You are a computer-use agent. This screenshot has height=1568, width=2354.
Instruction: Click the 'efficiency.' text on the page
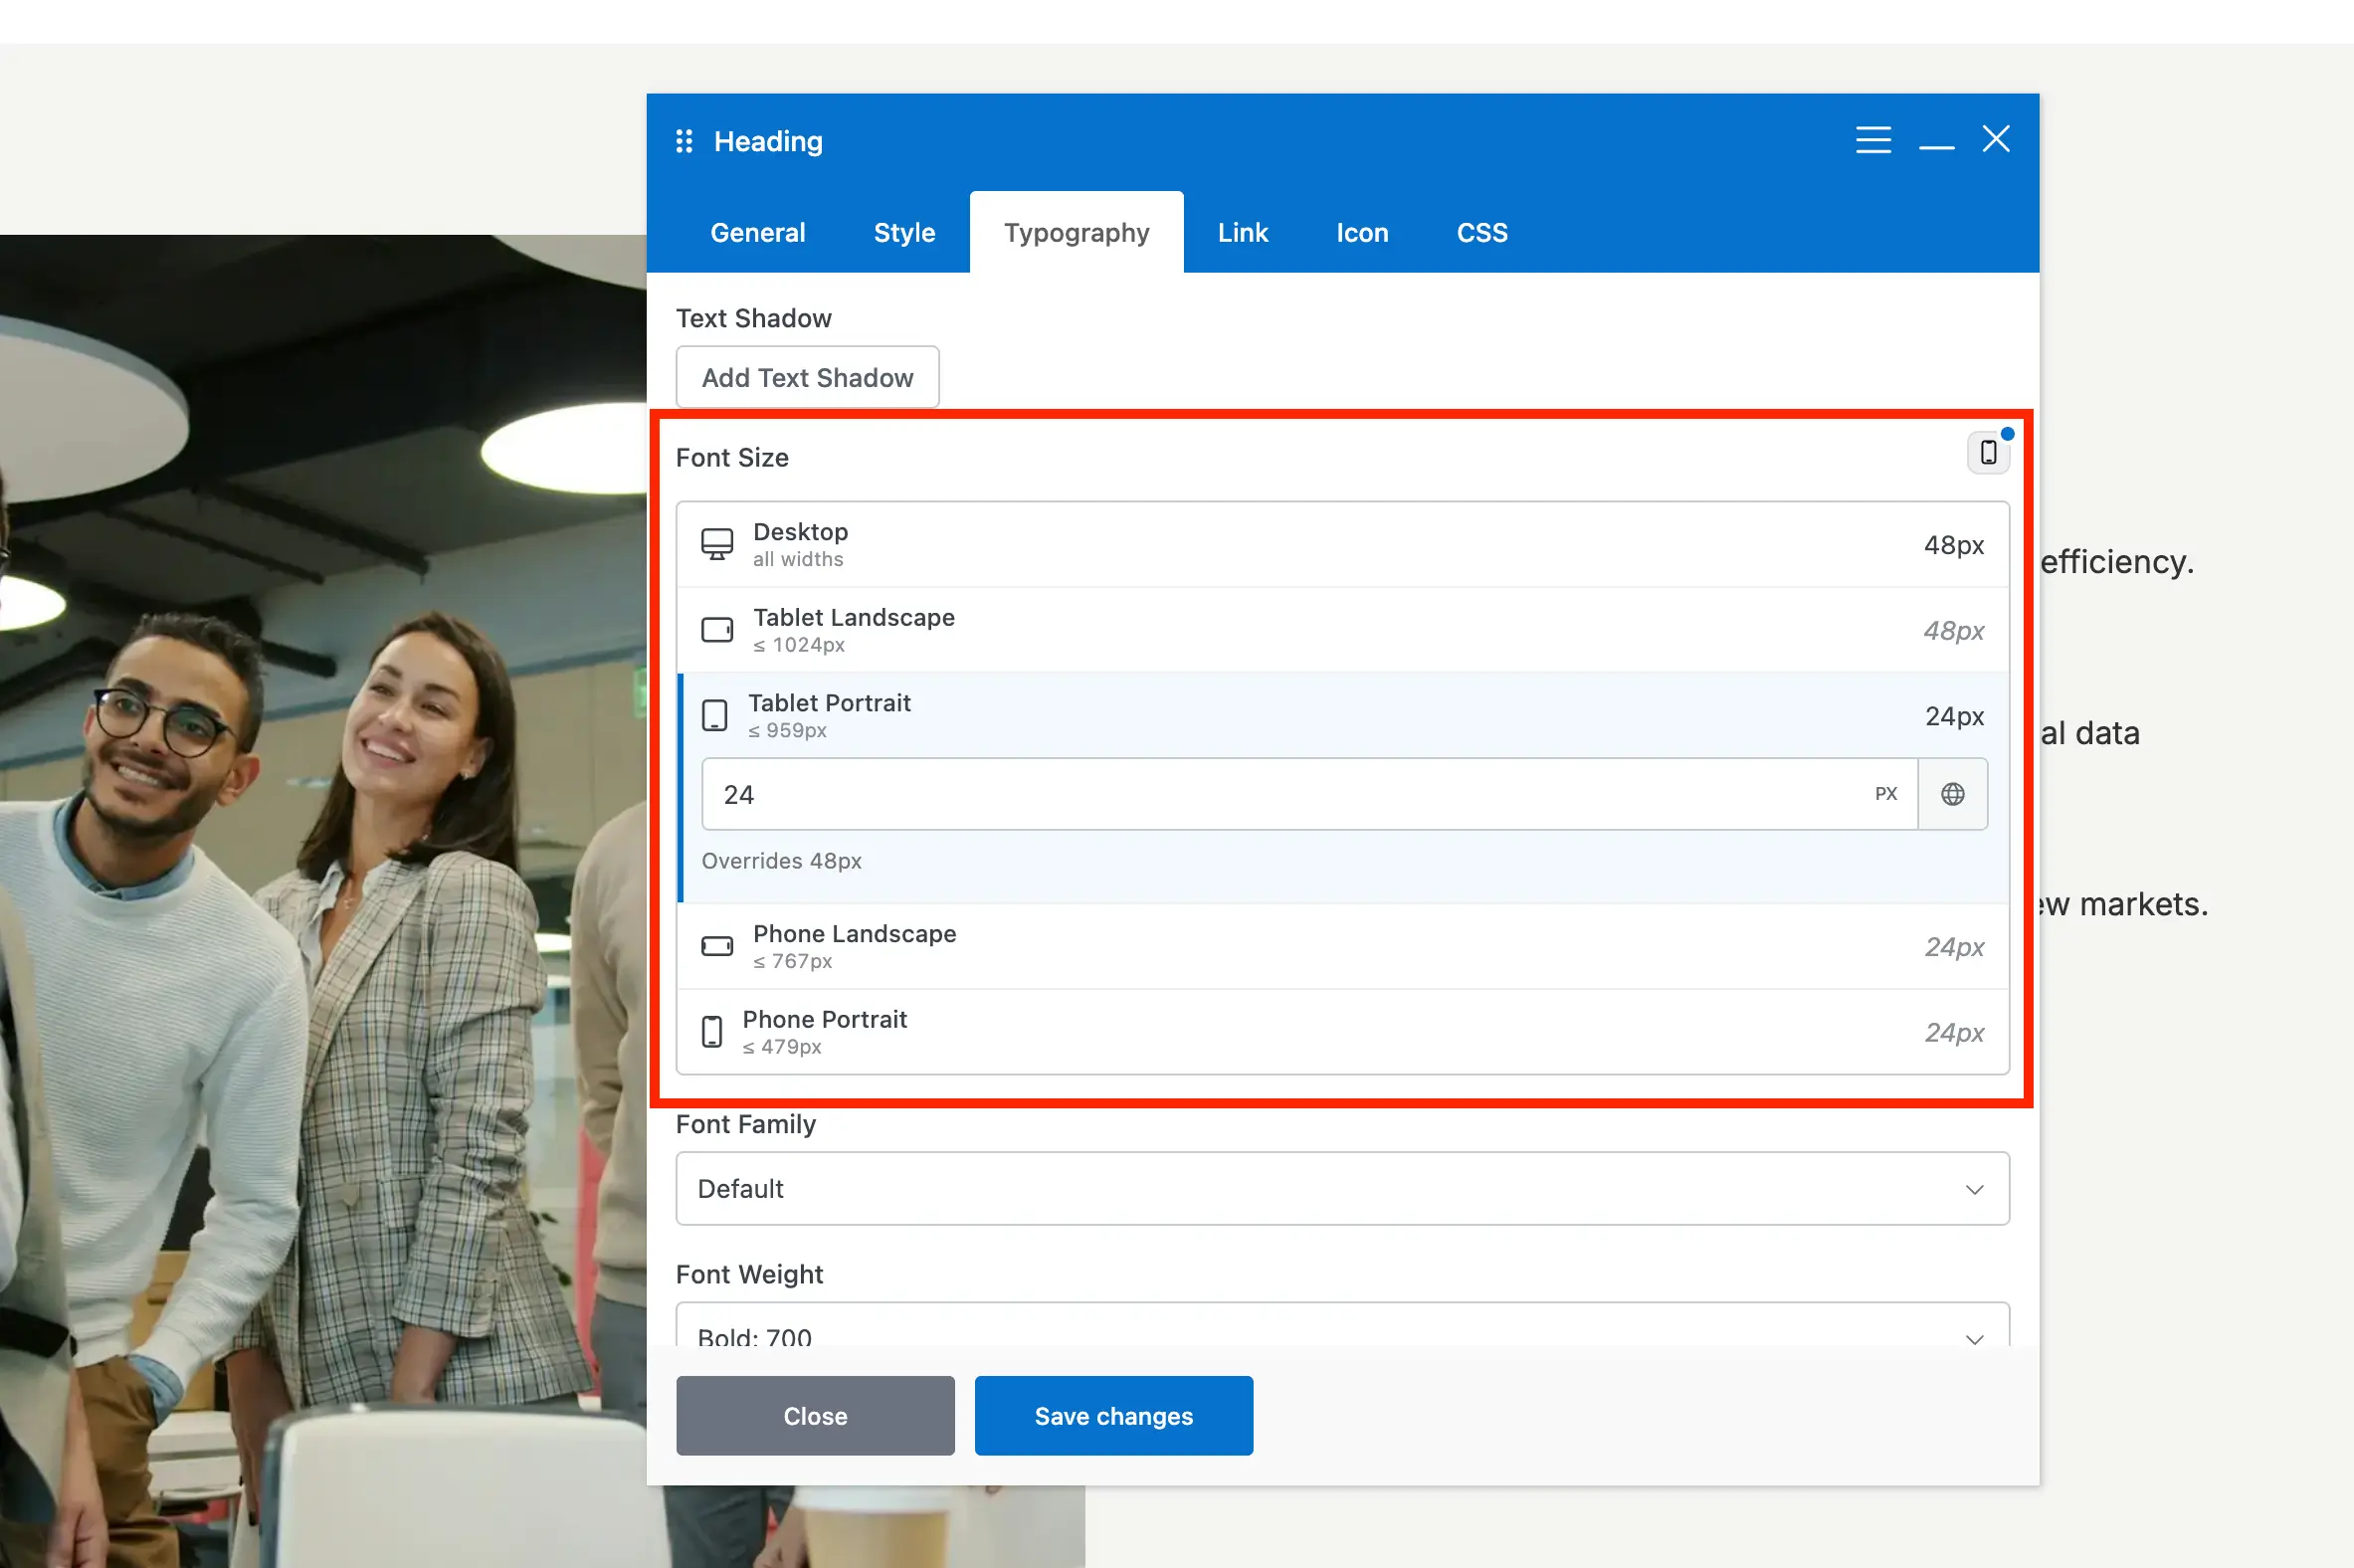pos(2116,562)
